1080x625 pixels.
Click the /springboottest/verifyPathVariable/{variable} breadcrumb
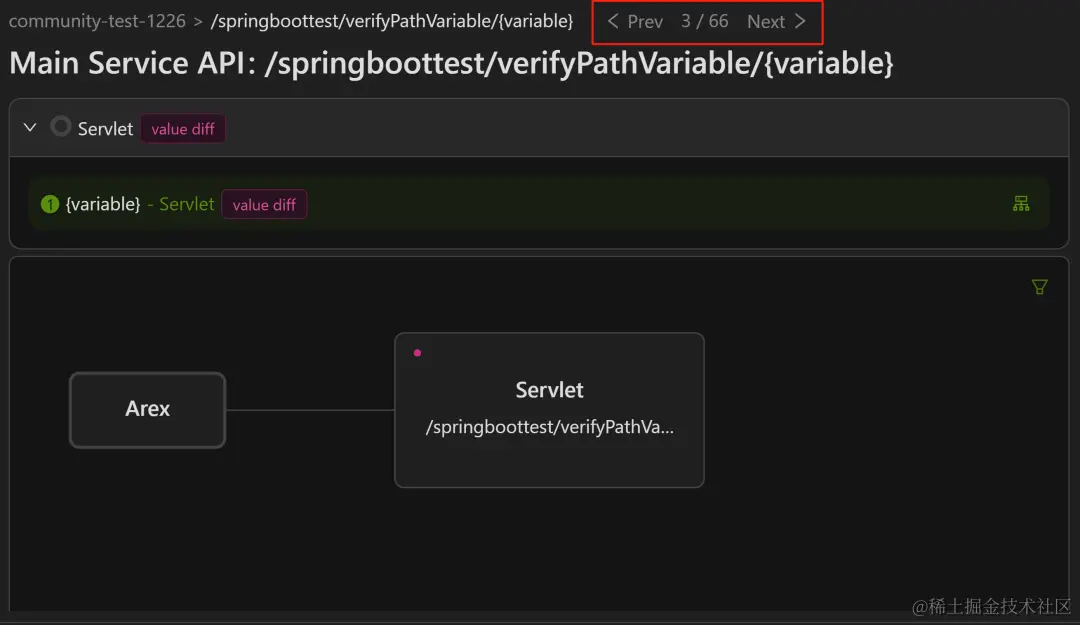(x=392, y=21)
